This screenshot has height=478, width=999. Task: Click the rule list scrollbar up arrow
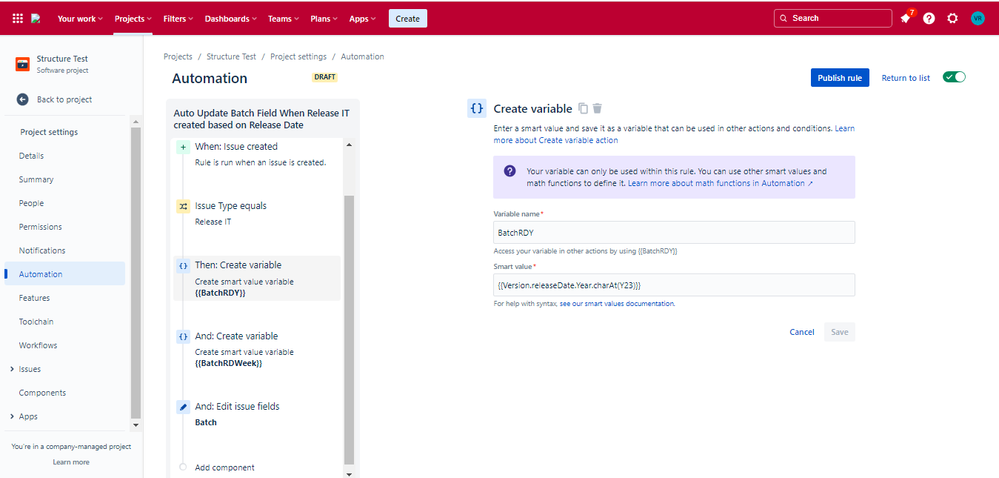pos(349,145)
